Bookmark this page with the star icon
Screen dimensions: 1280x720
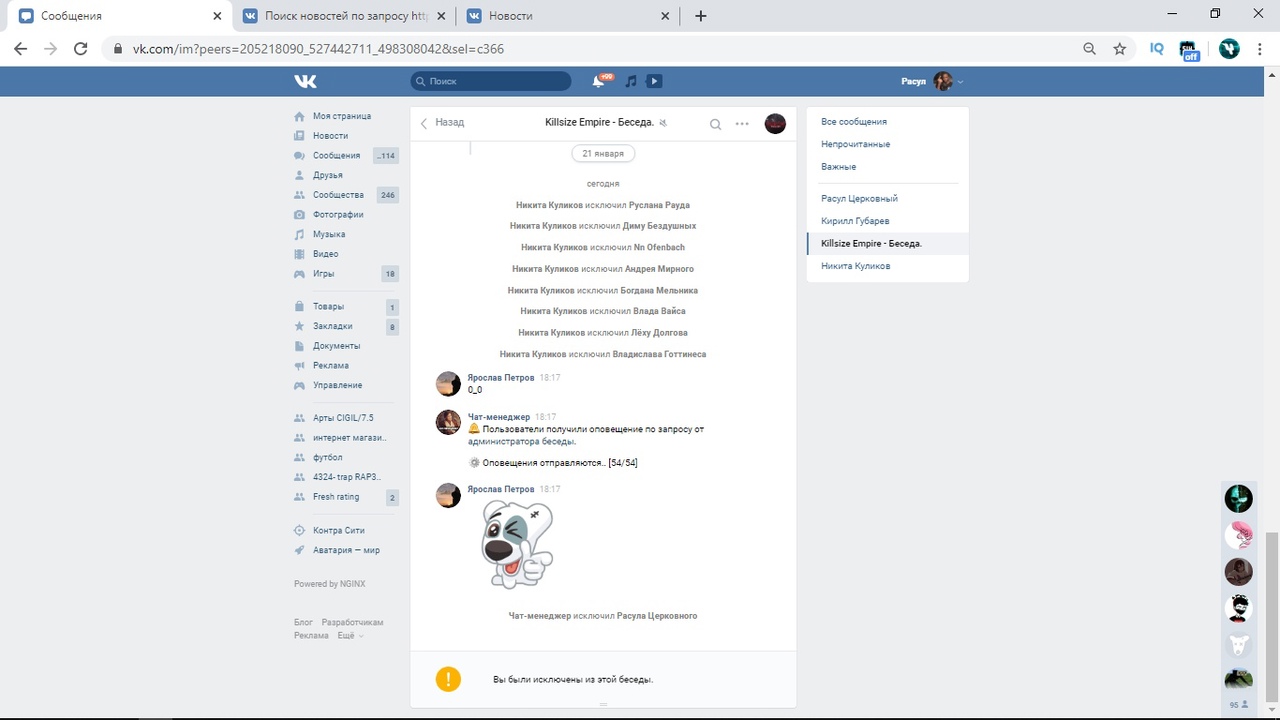coord(1119,48)
